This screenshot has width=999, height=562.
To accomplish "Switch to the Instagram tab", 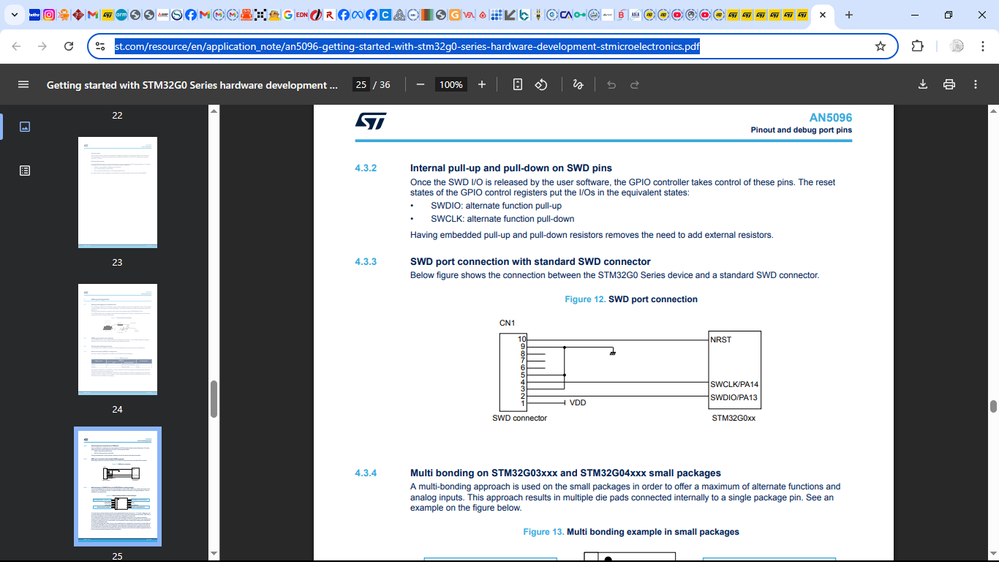I will click(48, 15).
